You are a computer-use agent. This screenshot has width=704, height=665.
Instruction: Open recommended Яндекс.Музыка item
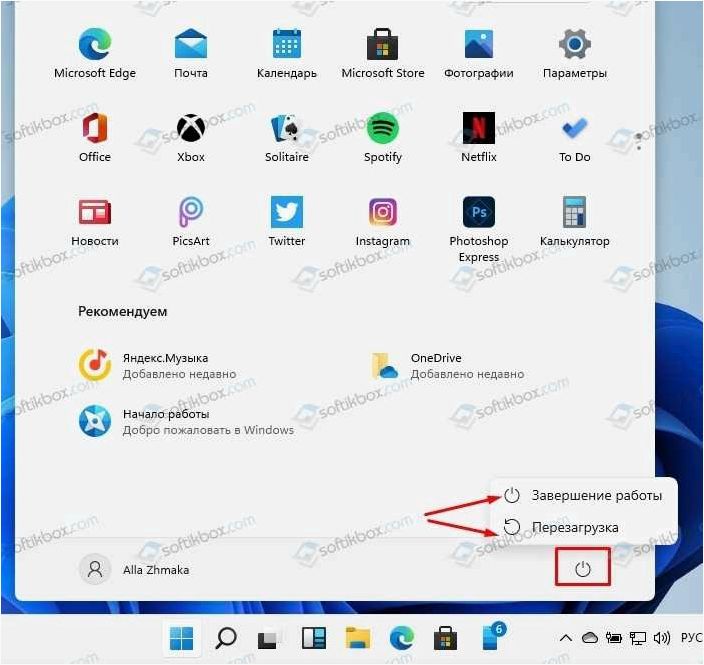[x=157, y=366]
